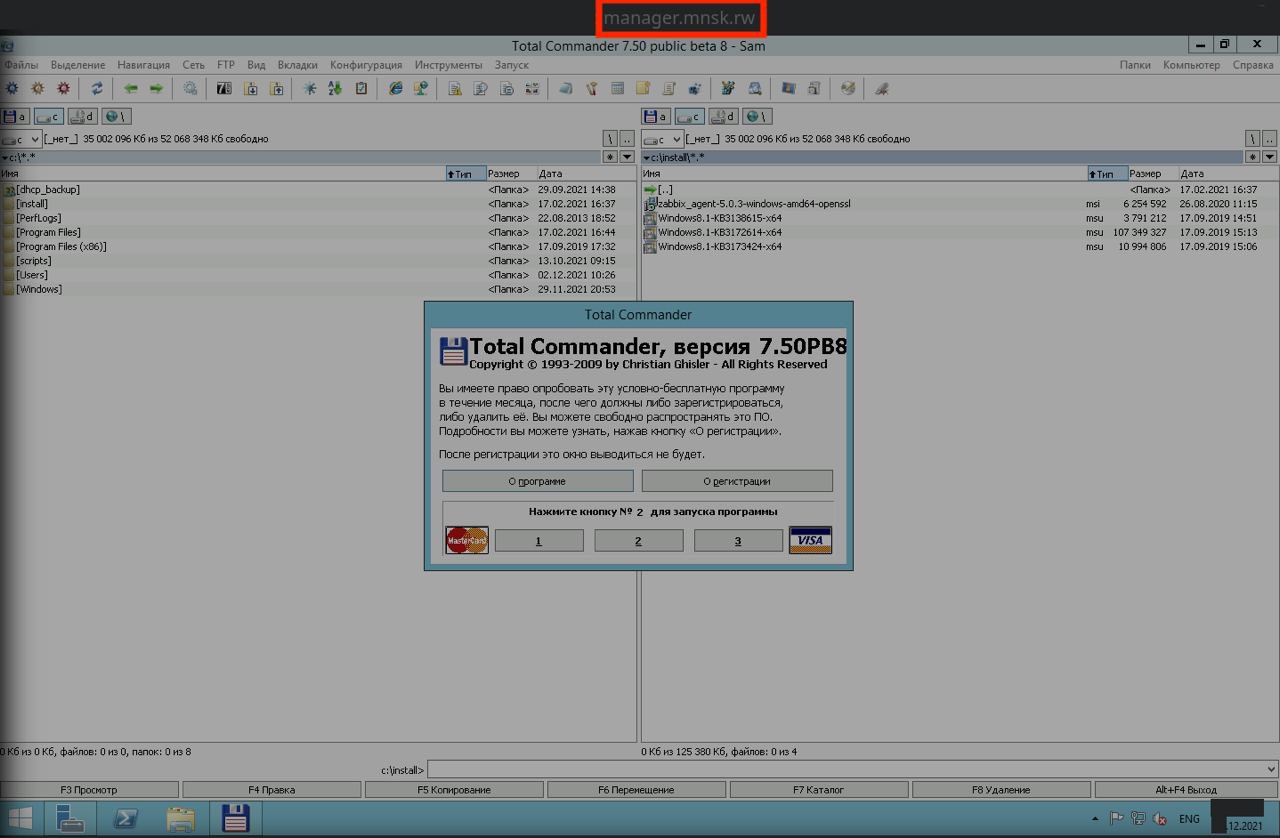This screenshot has height=838, width=1280.
Task: Click the blue gear icon in toolbar
Action: [x=12, y=88]
